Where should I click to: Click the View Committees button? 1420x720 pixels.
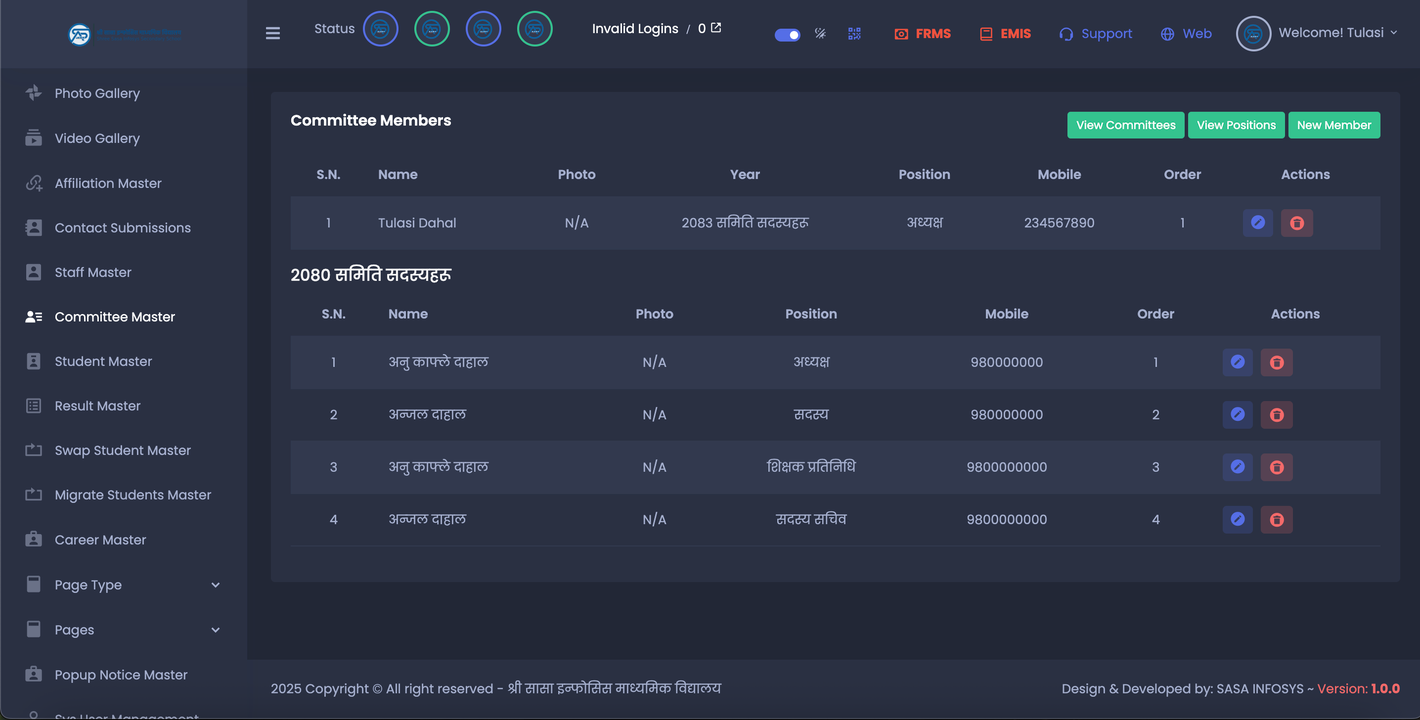pos(1125,125)
